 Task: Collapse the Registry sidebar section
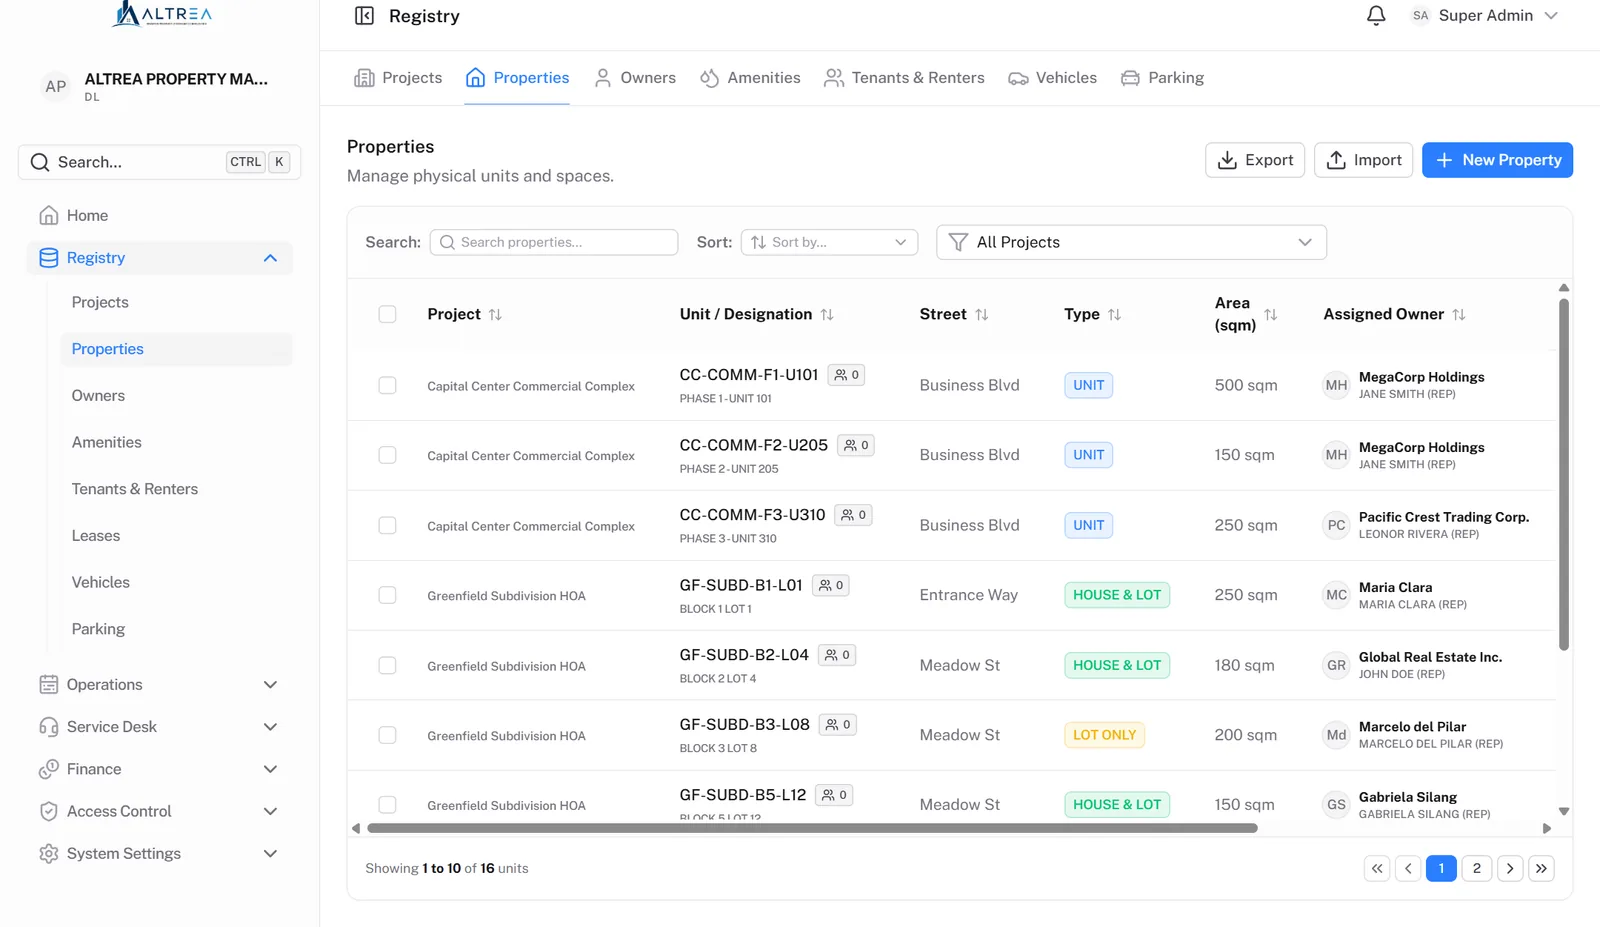(x=160, y=258)
